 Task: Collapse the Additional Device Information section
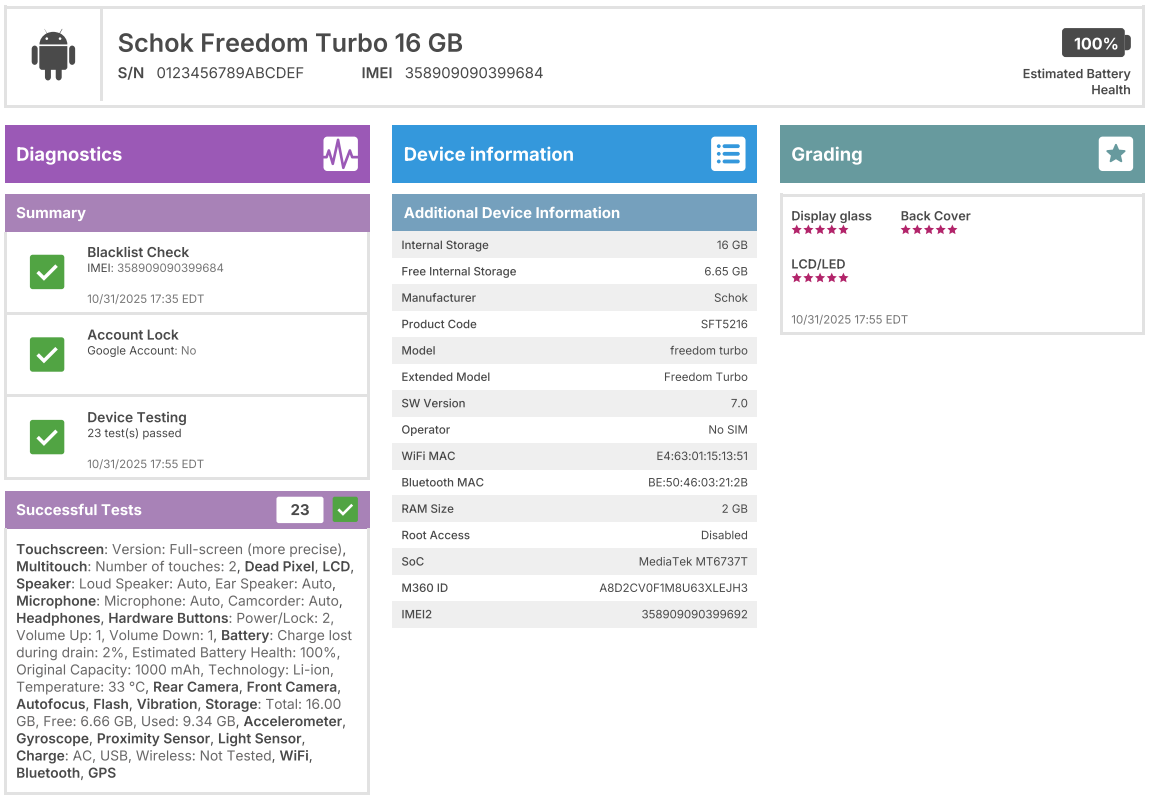[574, 212]
